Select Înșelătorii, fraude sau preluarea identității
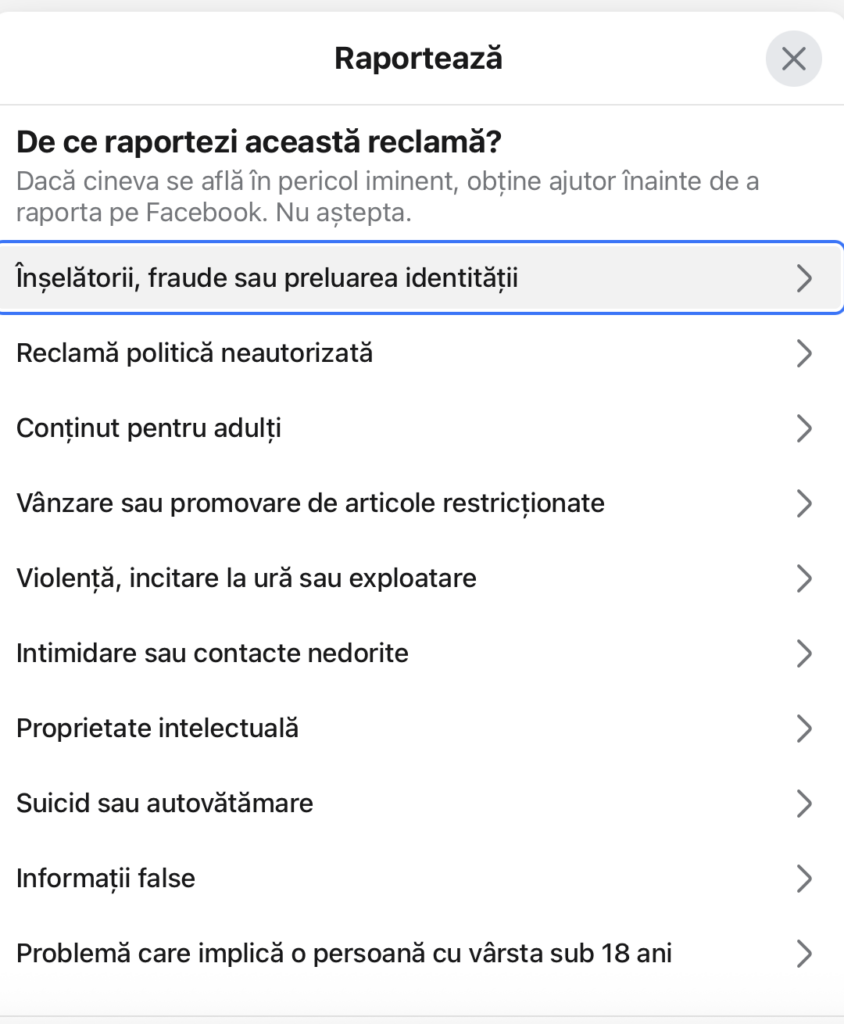This screenshot has height=1024, width=844. tap(422, 278)
